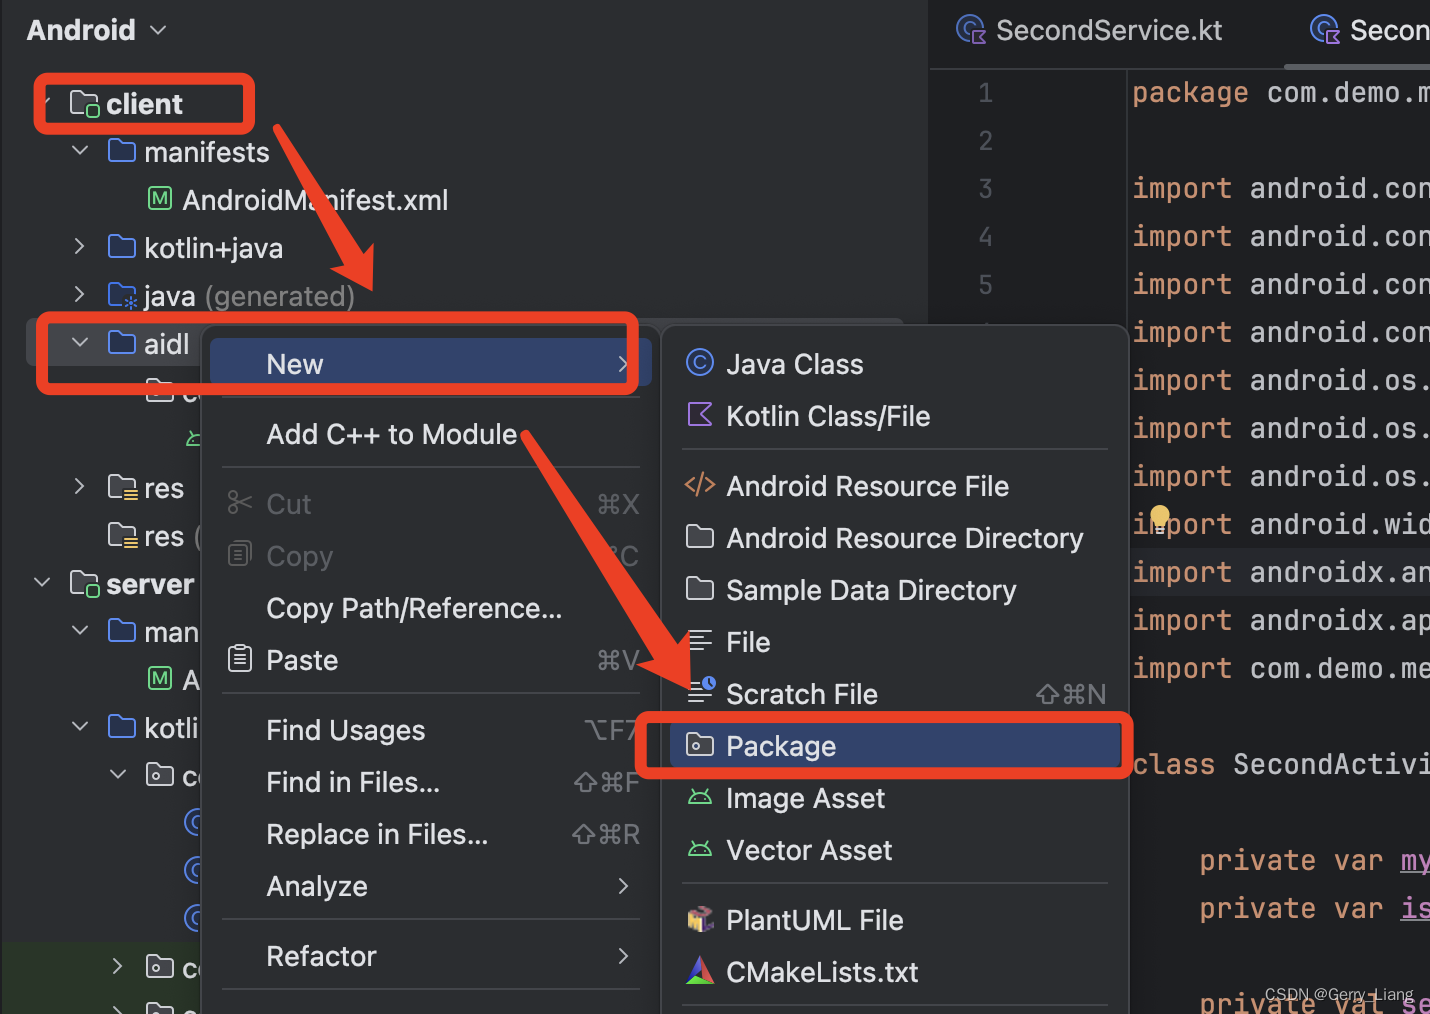Screen dimensions: 1430x1014
Task: Click the Vector Asset android icon
Action: pyautogui.click(x=700, y=849)
